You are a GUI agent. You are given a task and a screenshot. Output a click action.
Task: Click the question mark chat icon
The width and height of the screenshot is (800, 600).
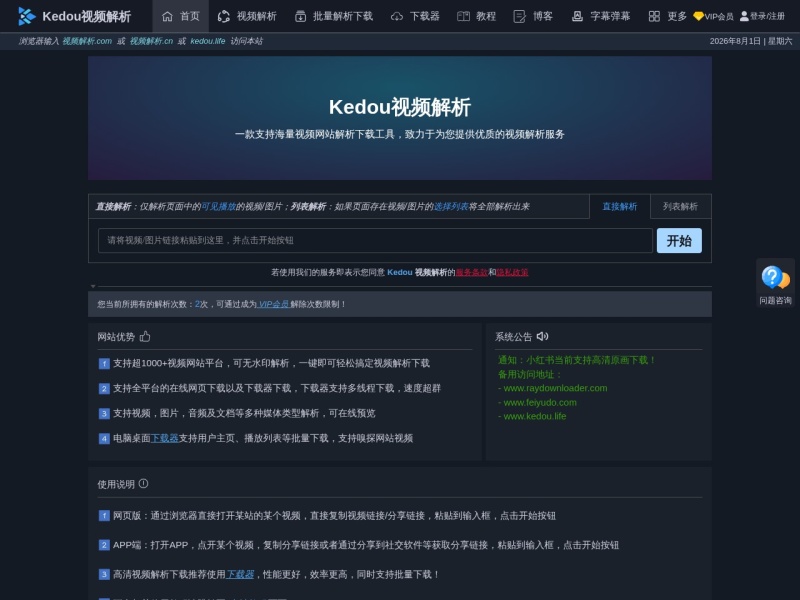point(775,277)
